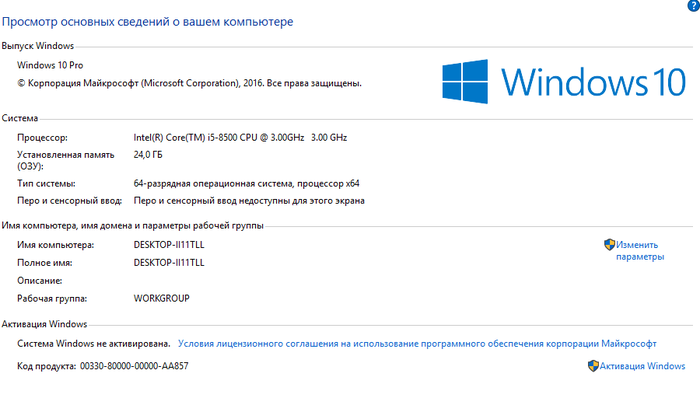Click the Перо и сенсорный ввод недоступны value
The width and height of the screenshot is (700, 419).
coord(249,201)
